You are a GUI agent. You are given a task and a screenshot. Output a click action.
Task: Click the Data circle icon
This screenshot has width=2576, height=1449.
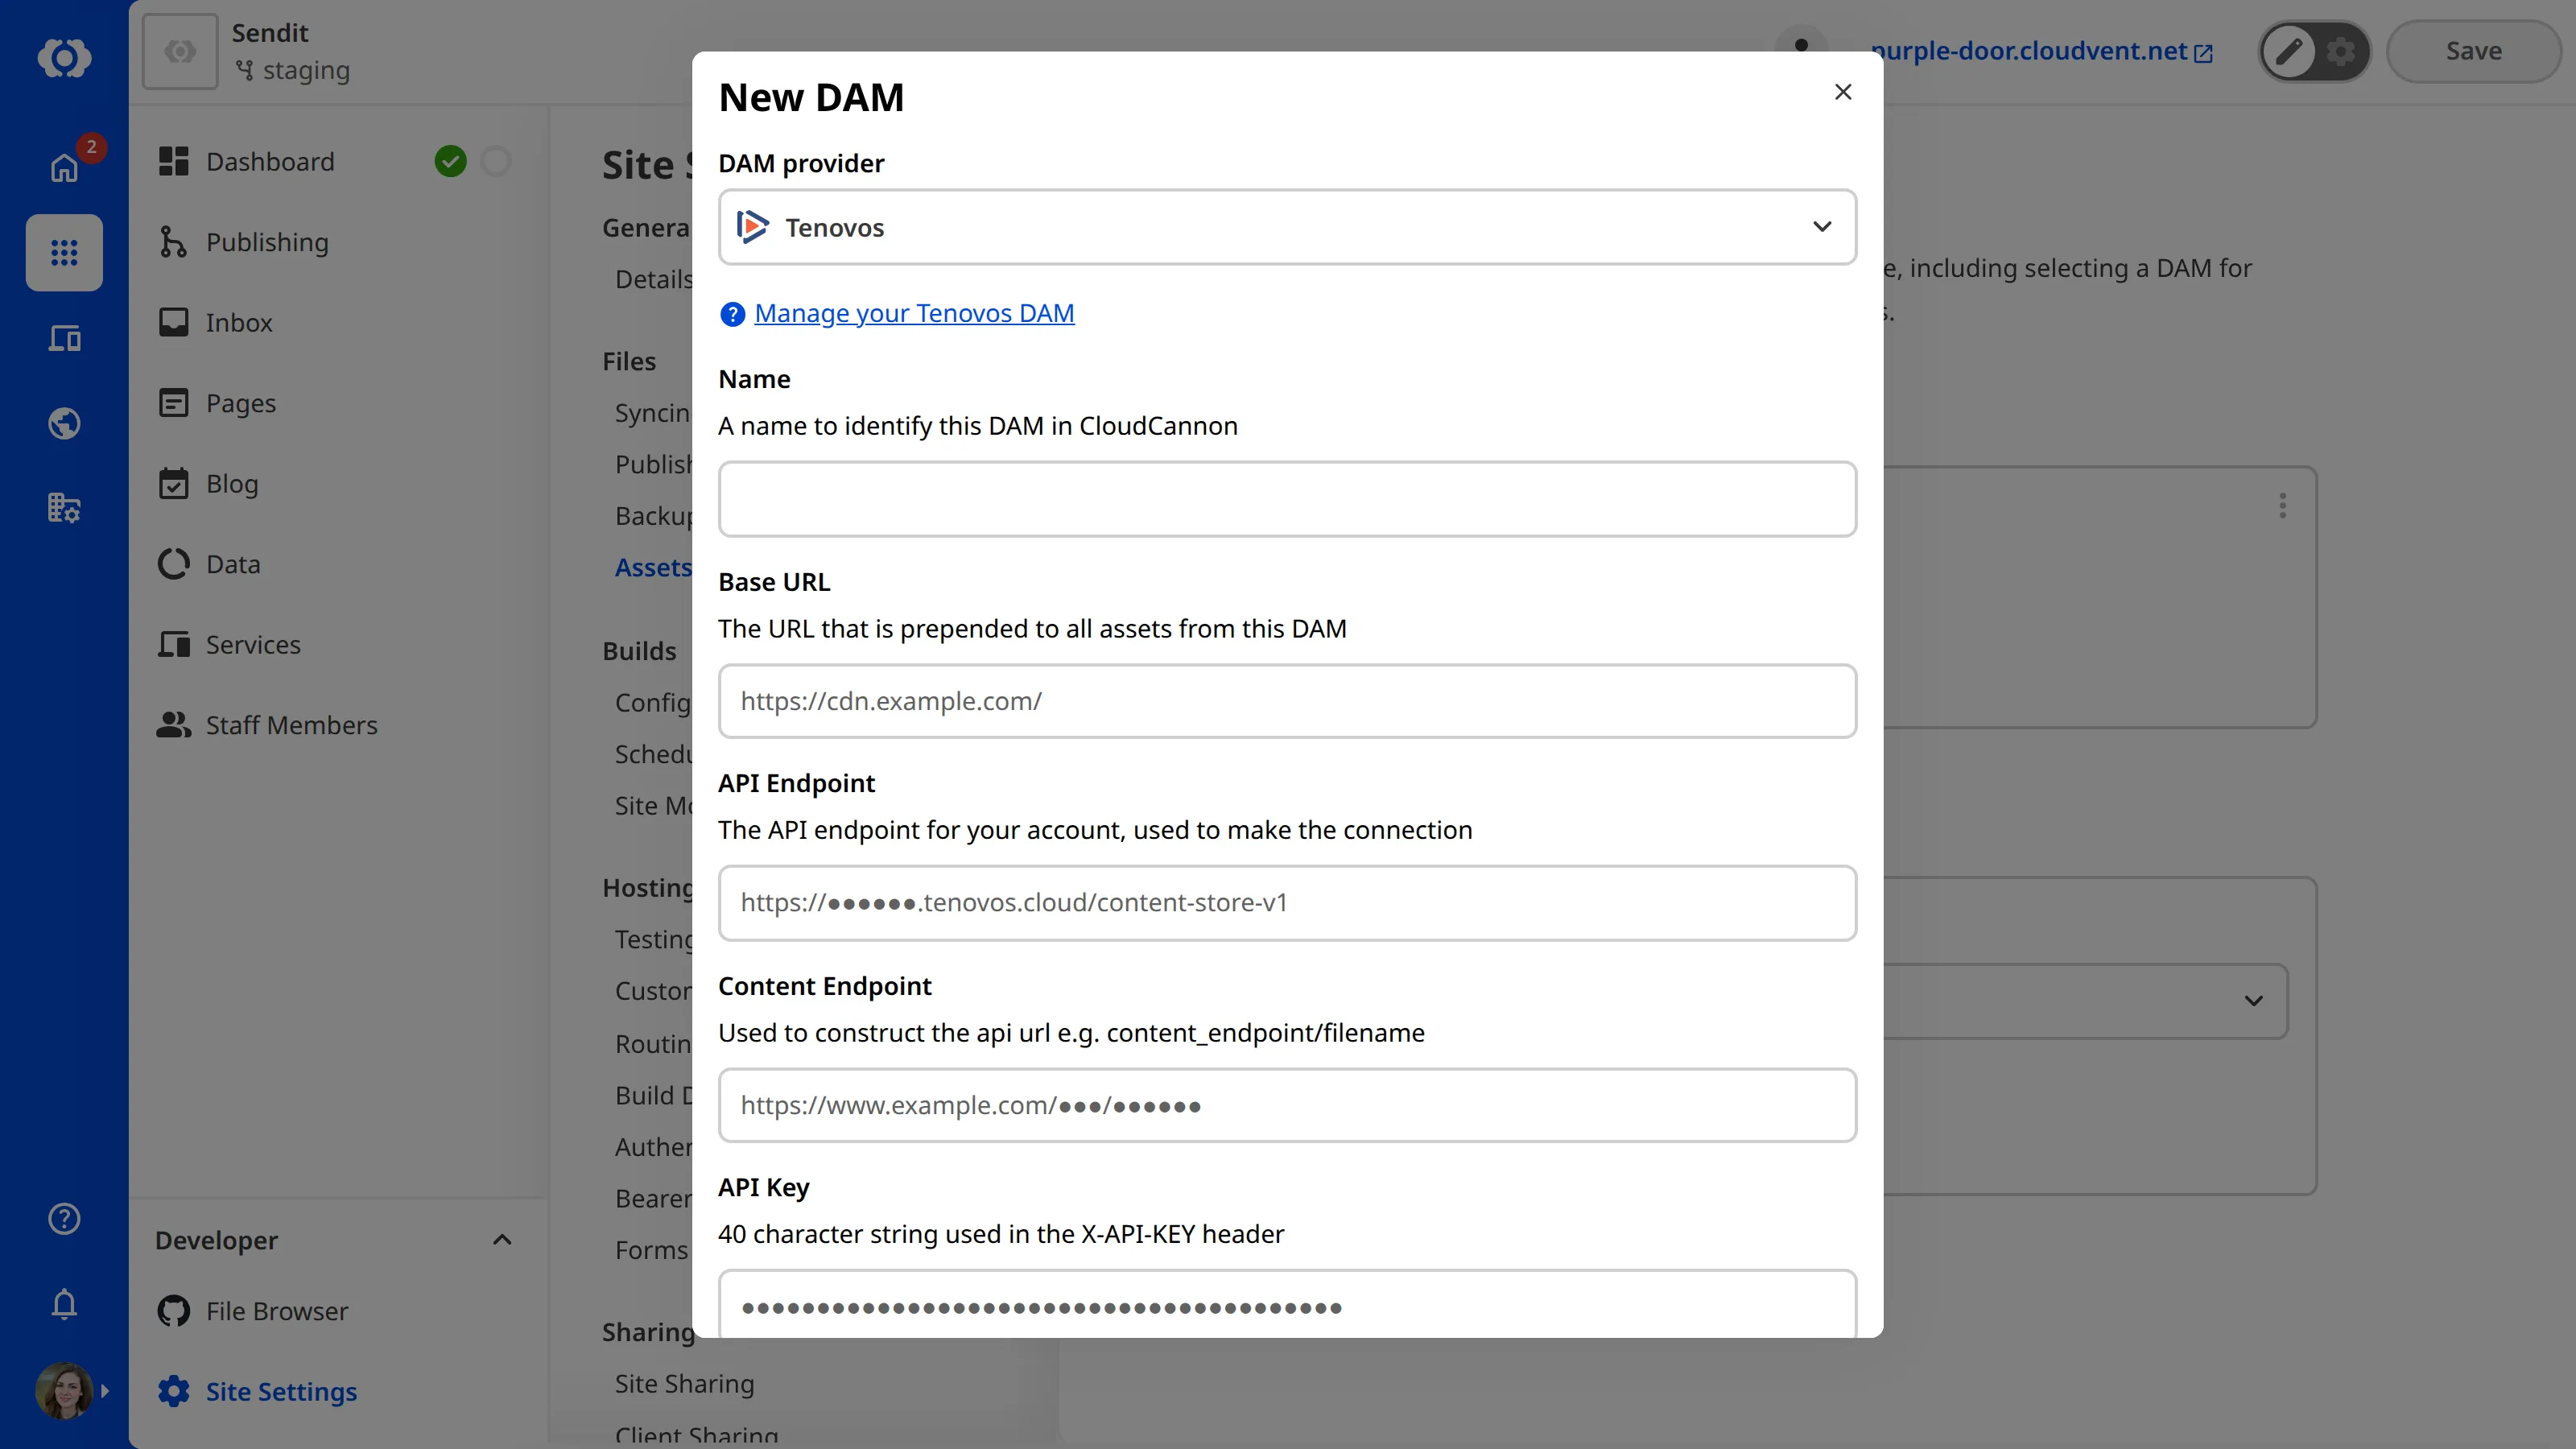pyautogui.click(x=173, y=564)
